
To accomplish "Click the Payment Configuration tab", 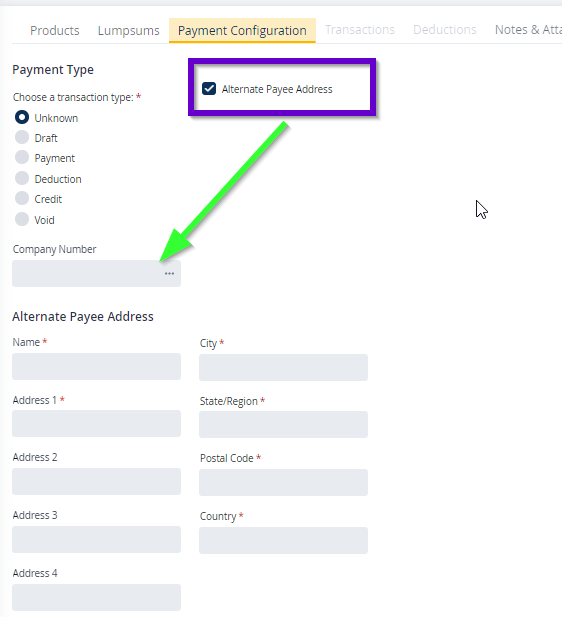I will [x=242, y=30].
